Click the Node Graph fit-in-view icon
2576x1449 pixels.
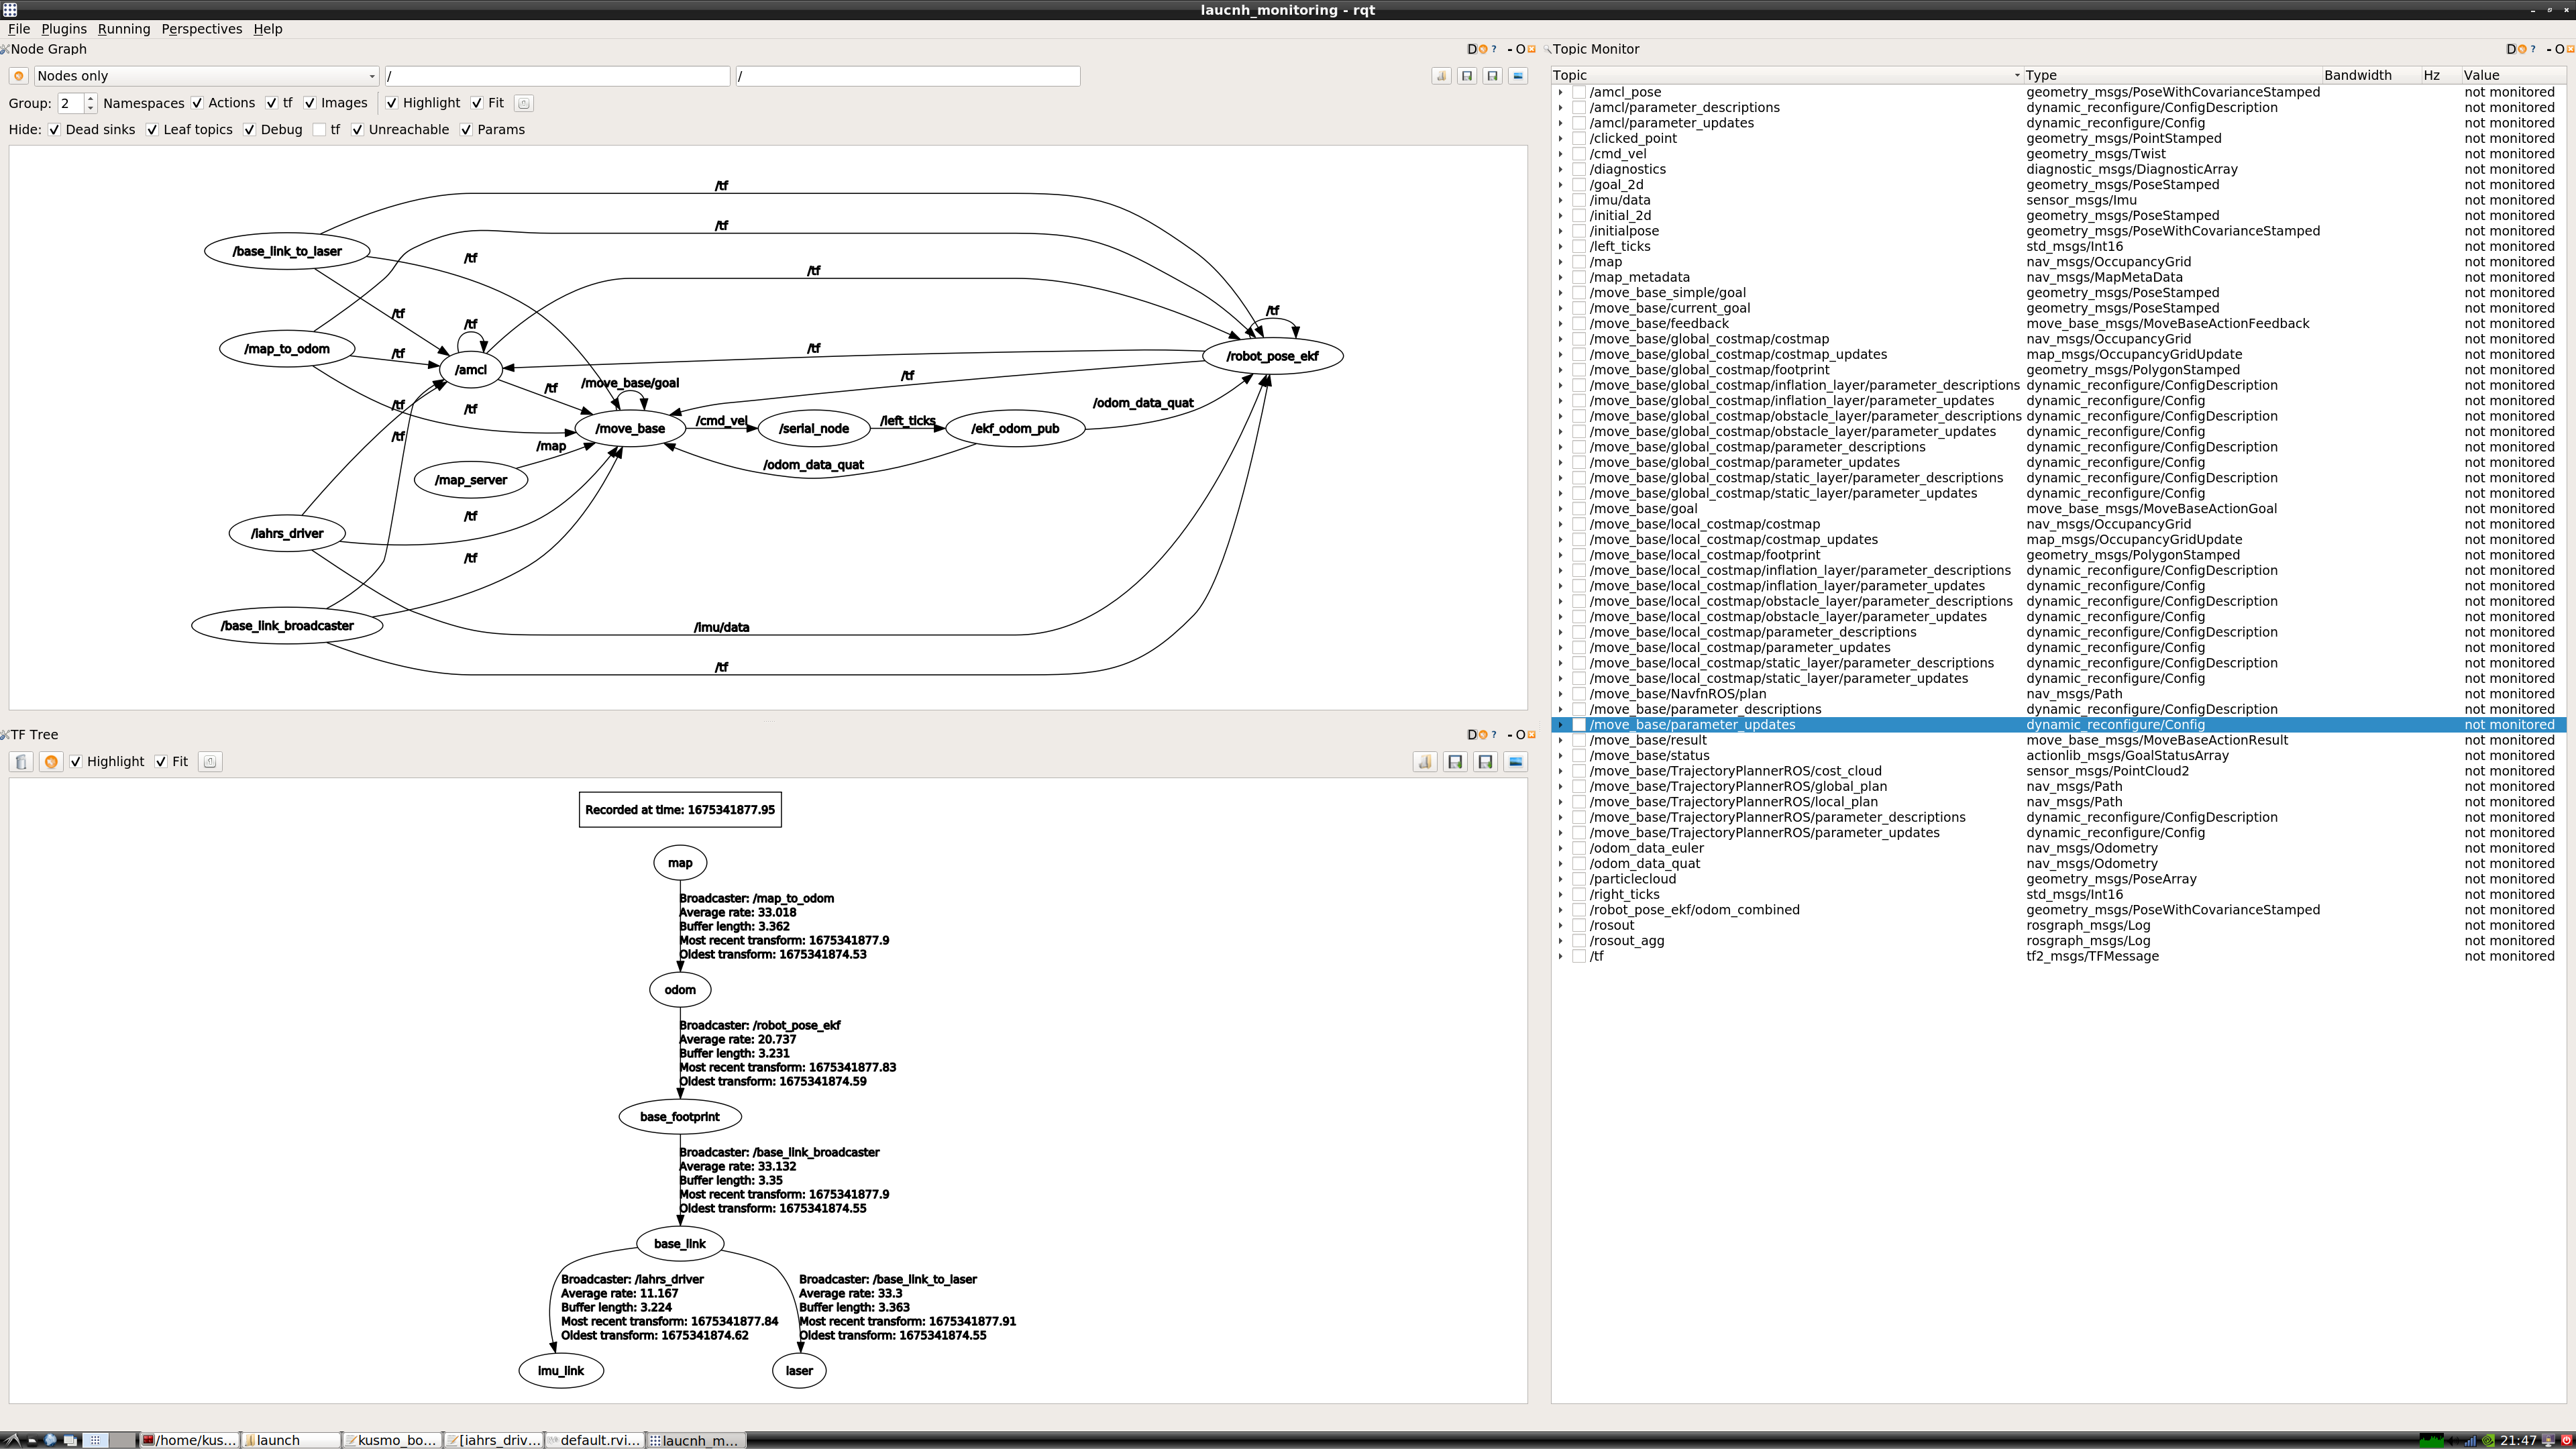[523, 103]
